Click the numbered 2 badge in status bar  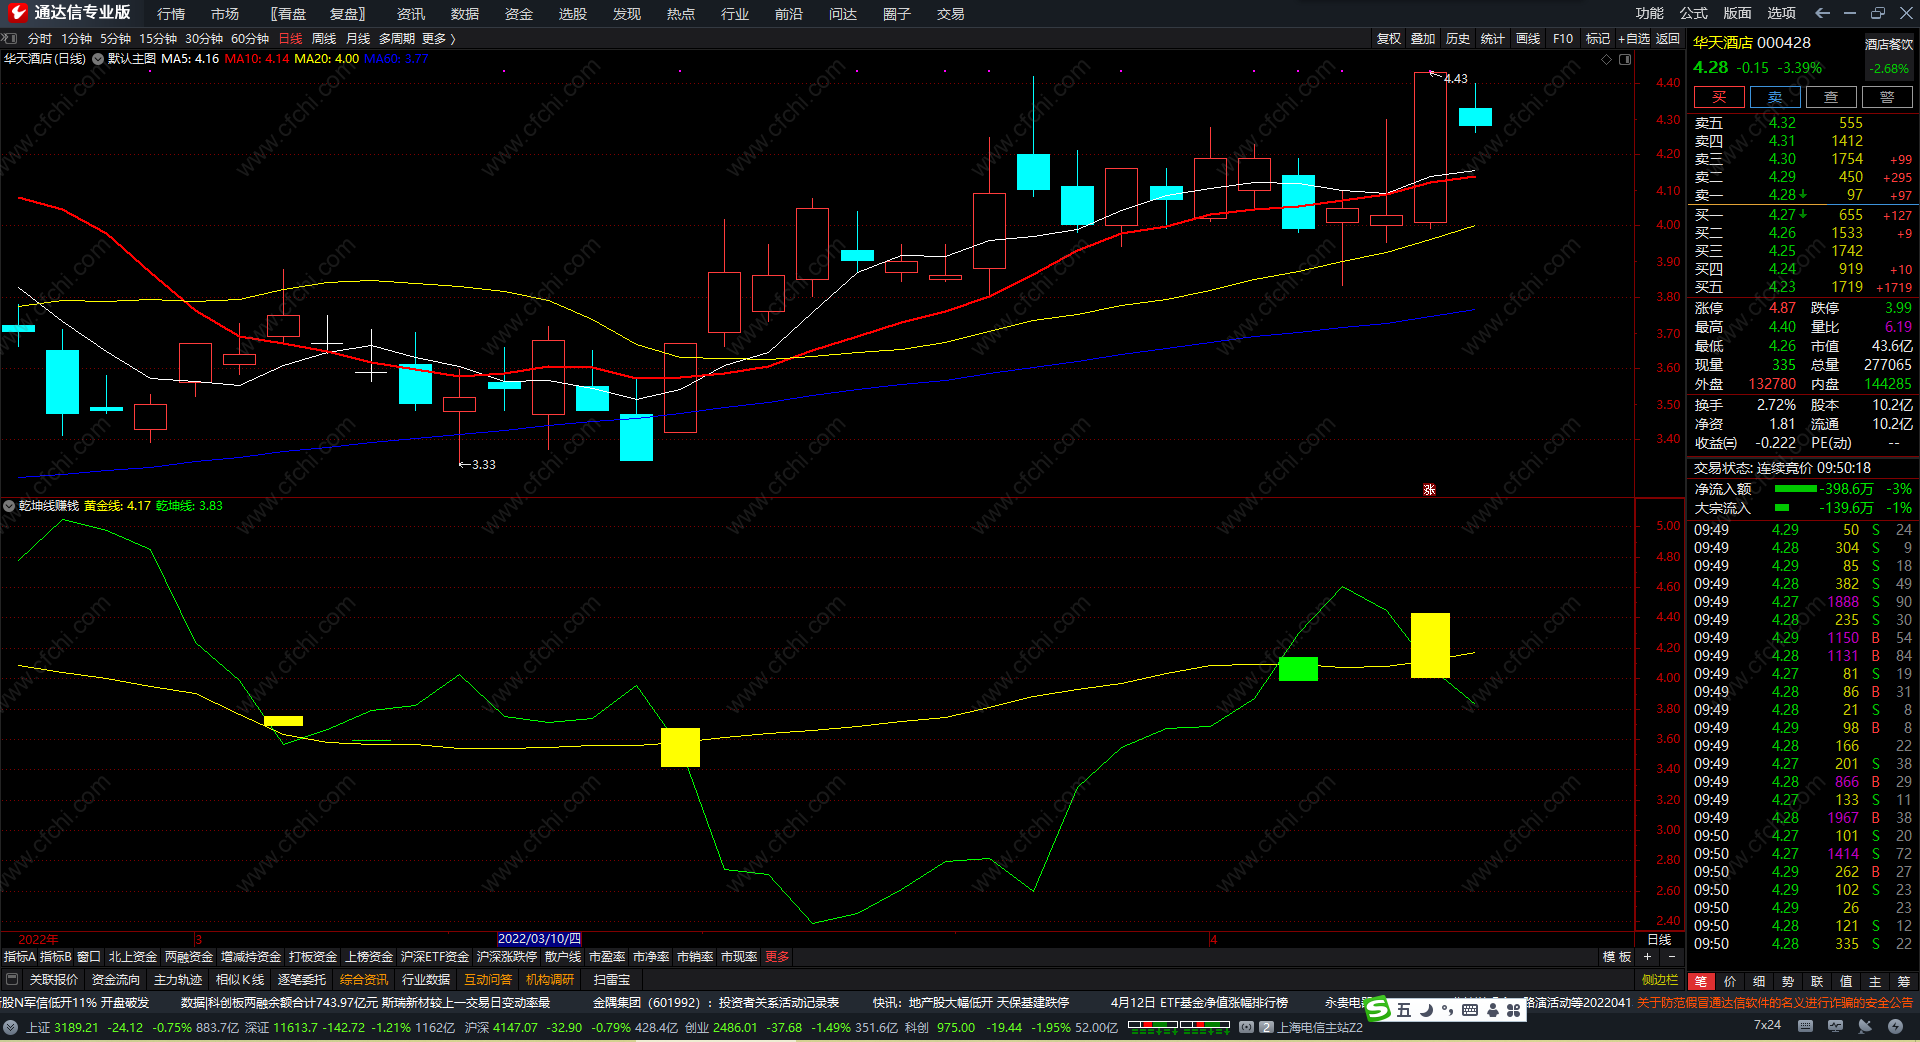[x=1266, y=1027]
